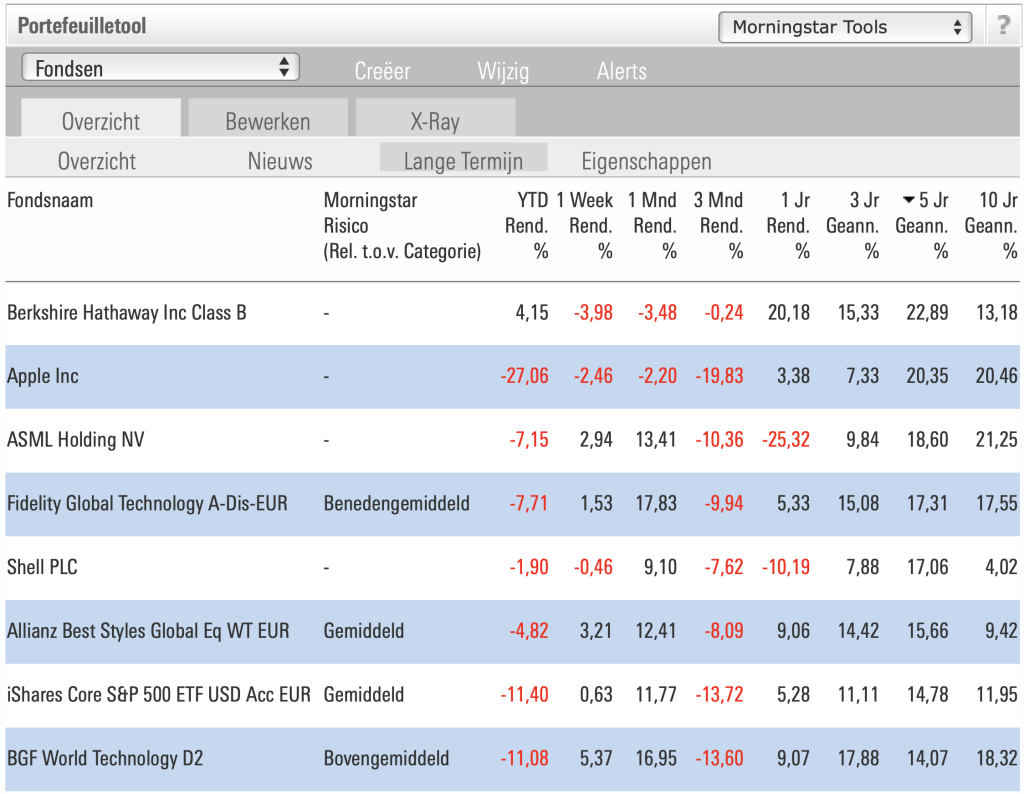
Task: Click Allianz 3 Mnd value -8,09
Action: tap(724, 631)
